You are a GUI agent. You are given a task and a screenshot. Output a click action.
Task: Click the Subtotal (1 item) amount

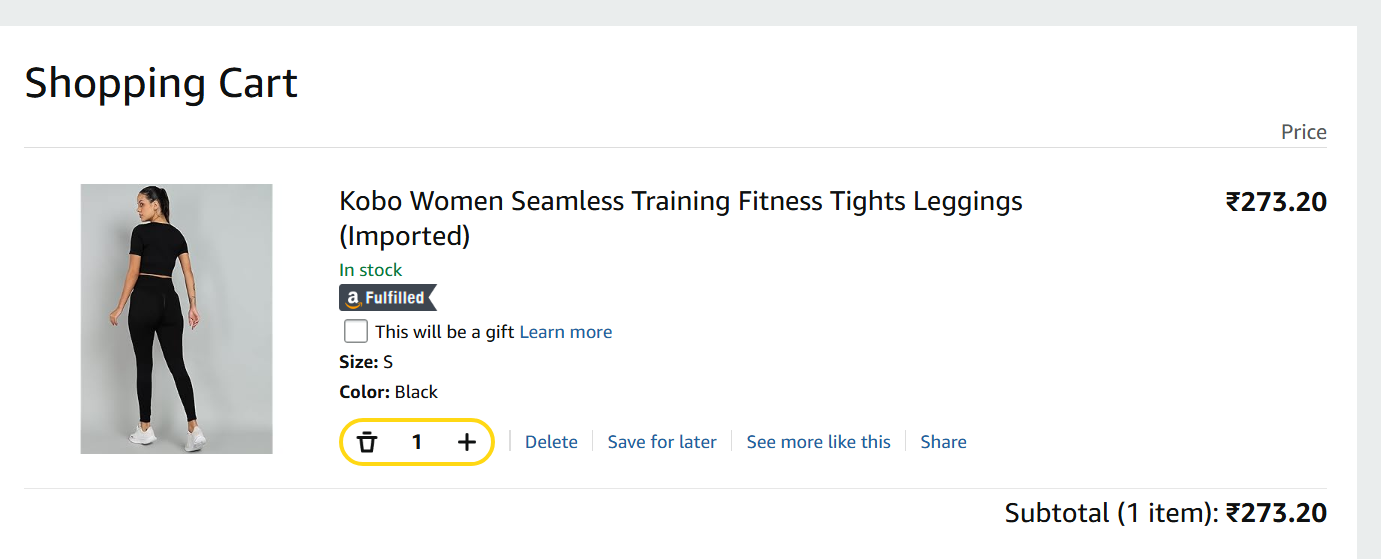click(x=1276, y=514)
